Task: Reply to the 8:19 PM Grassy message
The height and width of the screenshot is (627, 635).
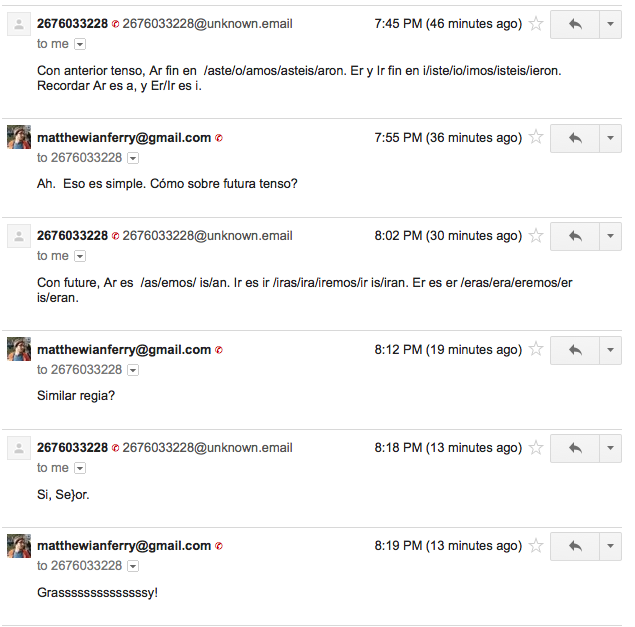Action: tap(575, 546)
